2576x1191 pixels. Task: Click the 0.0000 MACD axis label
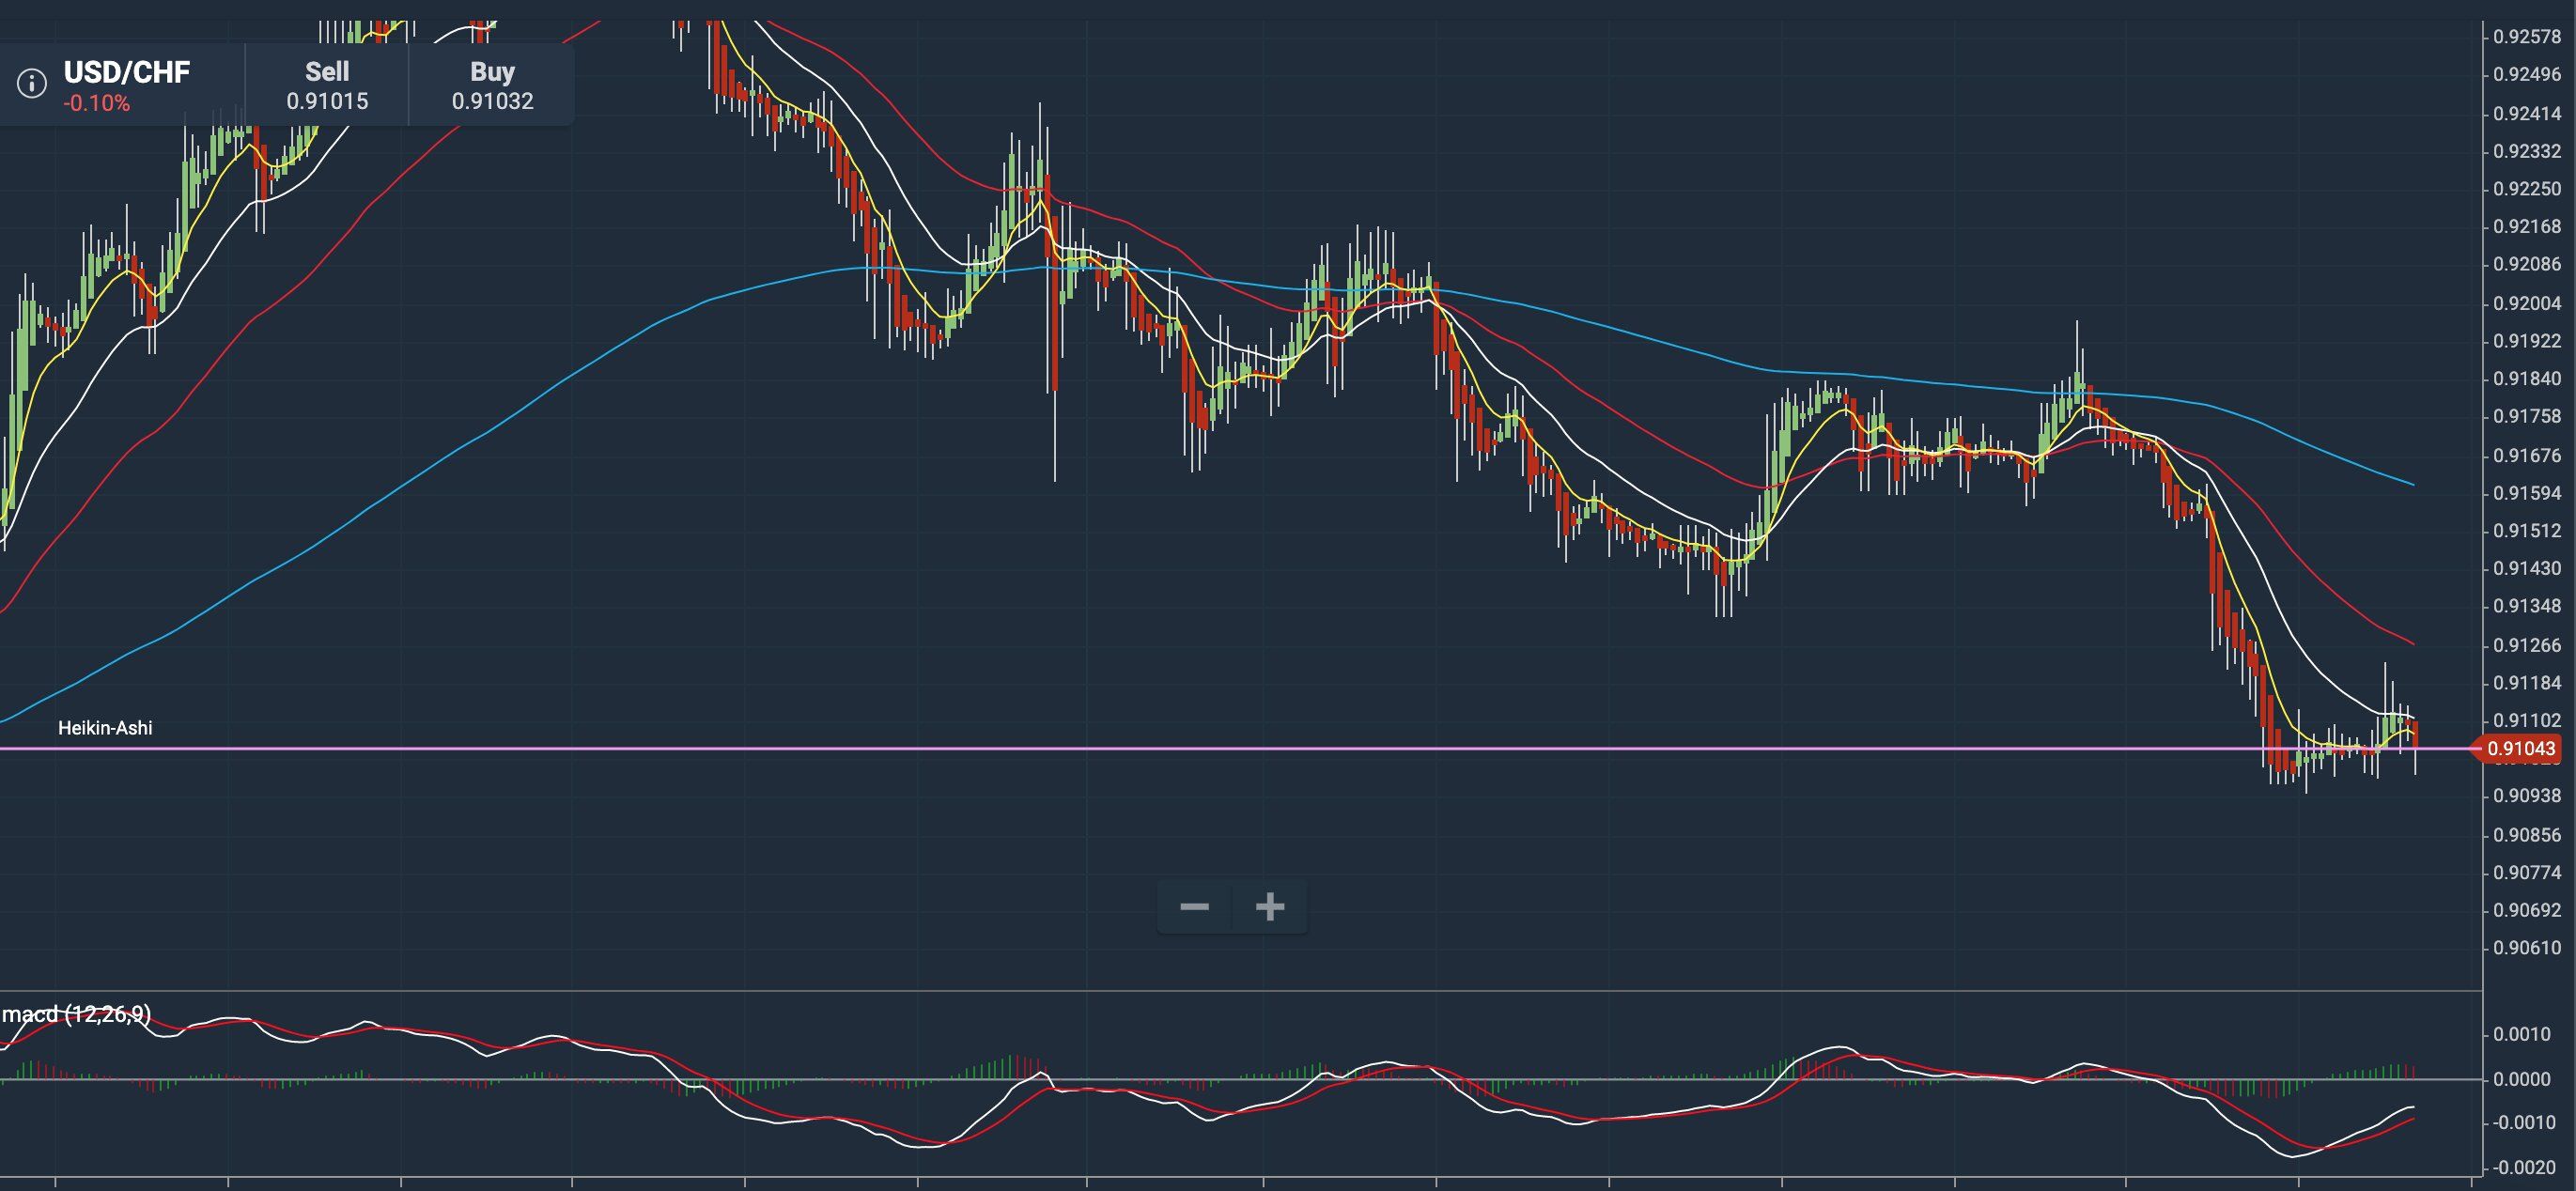point(2521,1079)
